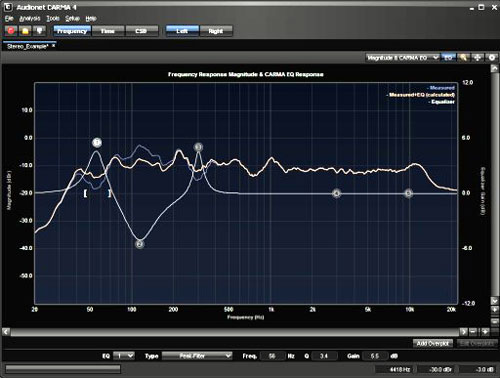Expand the EQ number dropdown
Viewport: 500px width, 378px height.
point(124,356)
